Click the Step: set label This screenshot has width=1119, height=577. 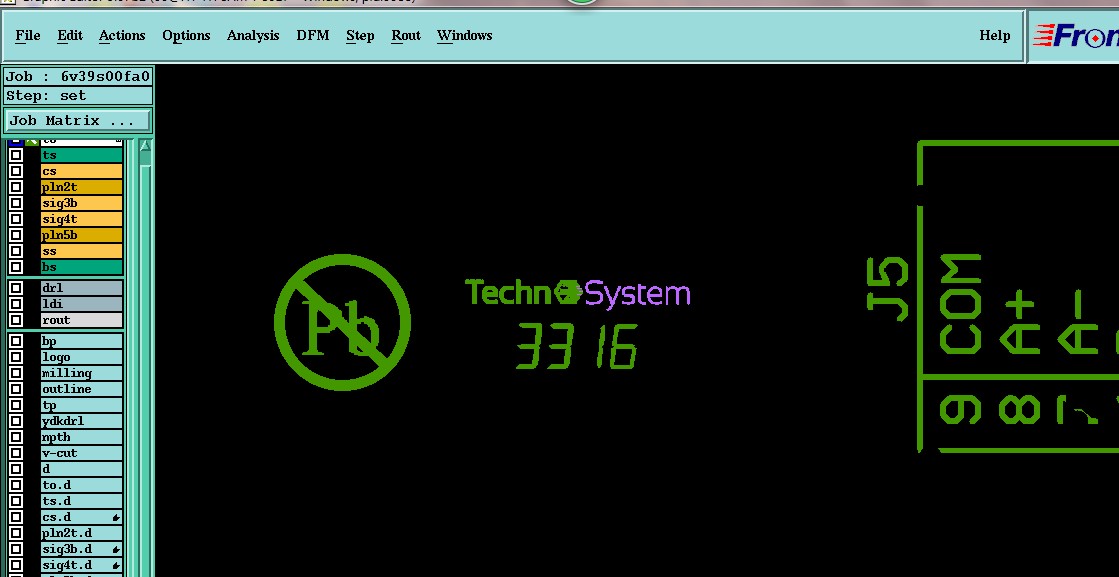[x=78, y=96]
